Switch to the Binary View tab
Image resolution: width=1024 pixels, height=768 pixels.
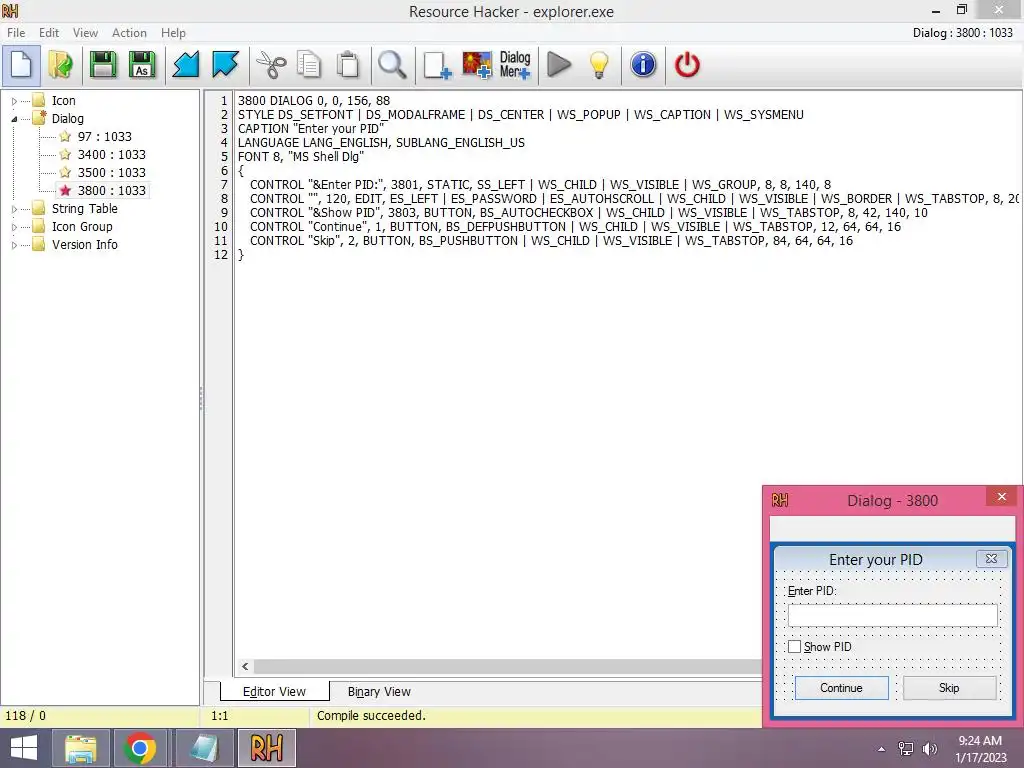click(x=379, y=692)
